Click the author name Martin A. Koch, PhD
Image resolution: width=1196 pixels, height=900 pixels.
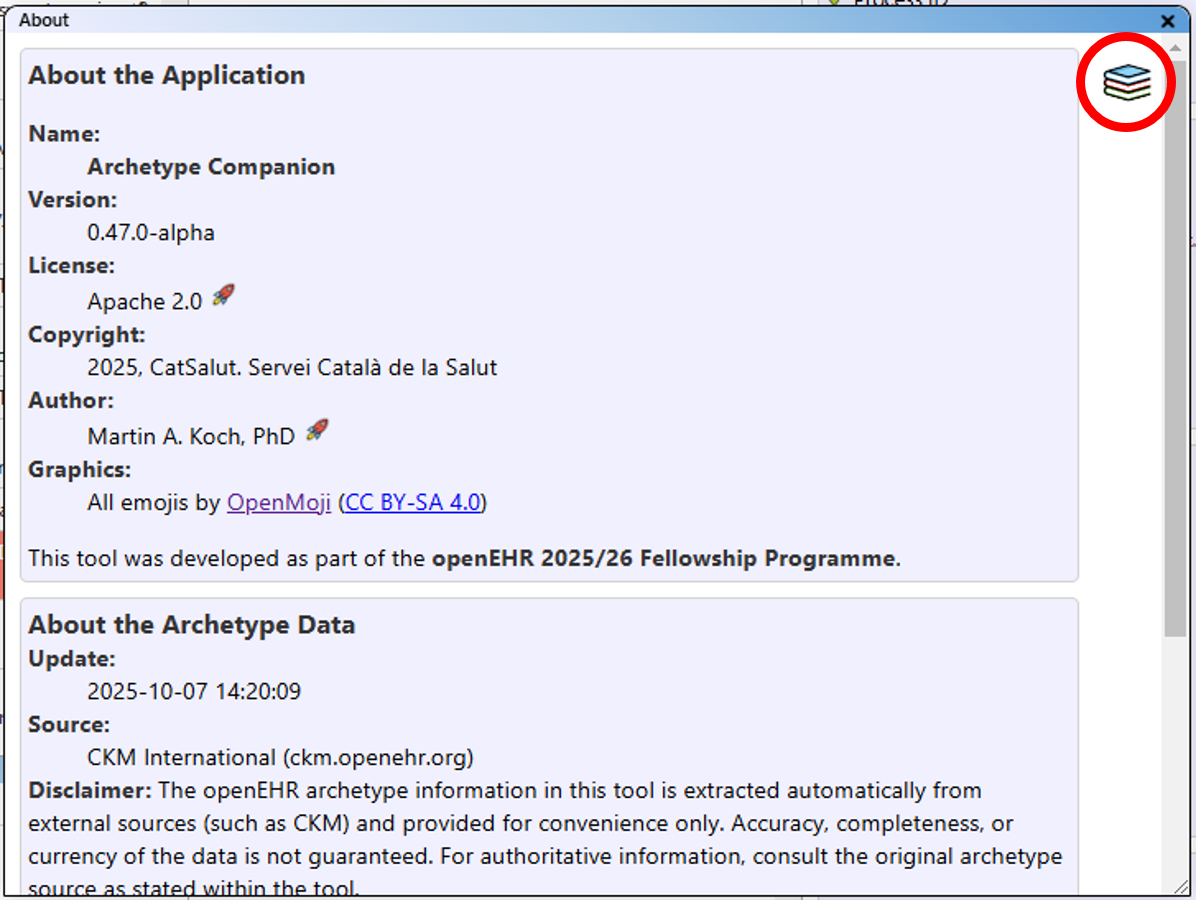(191, 436)
